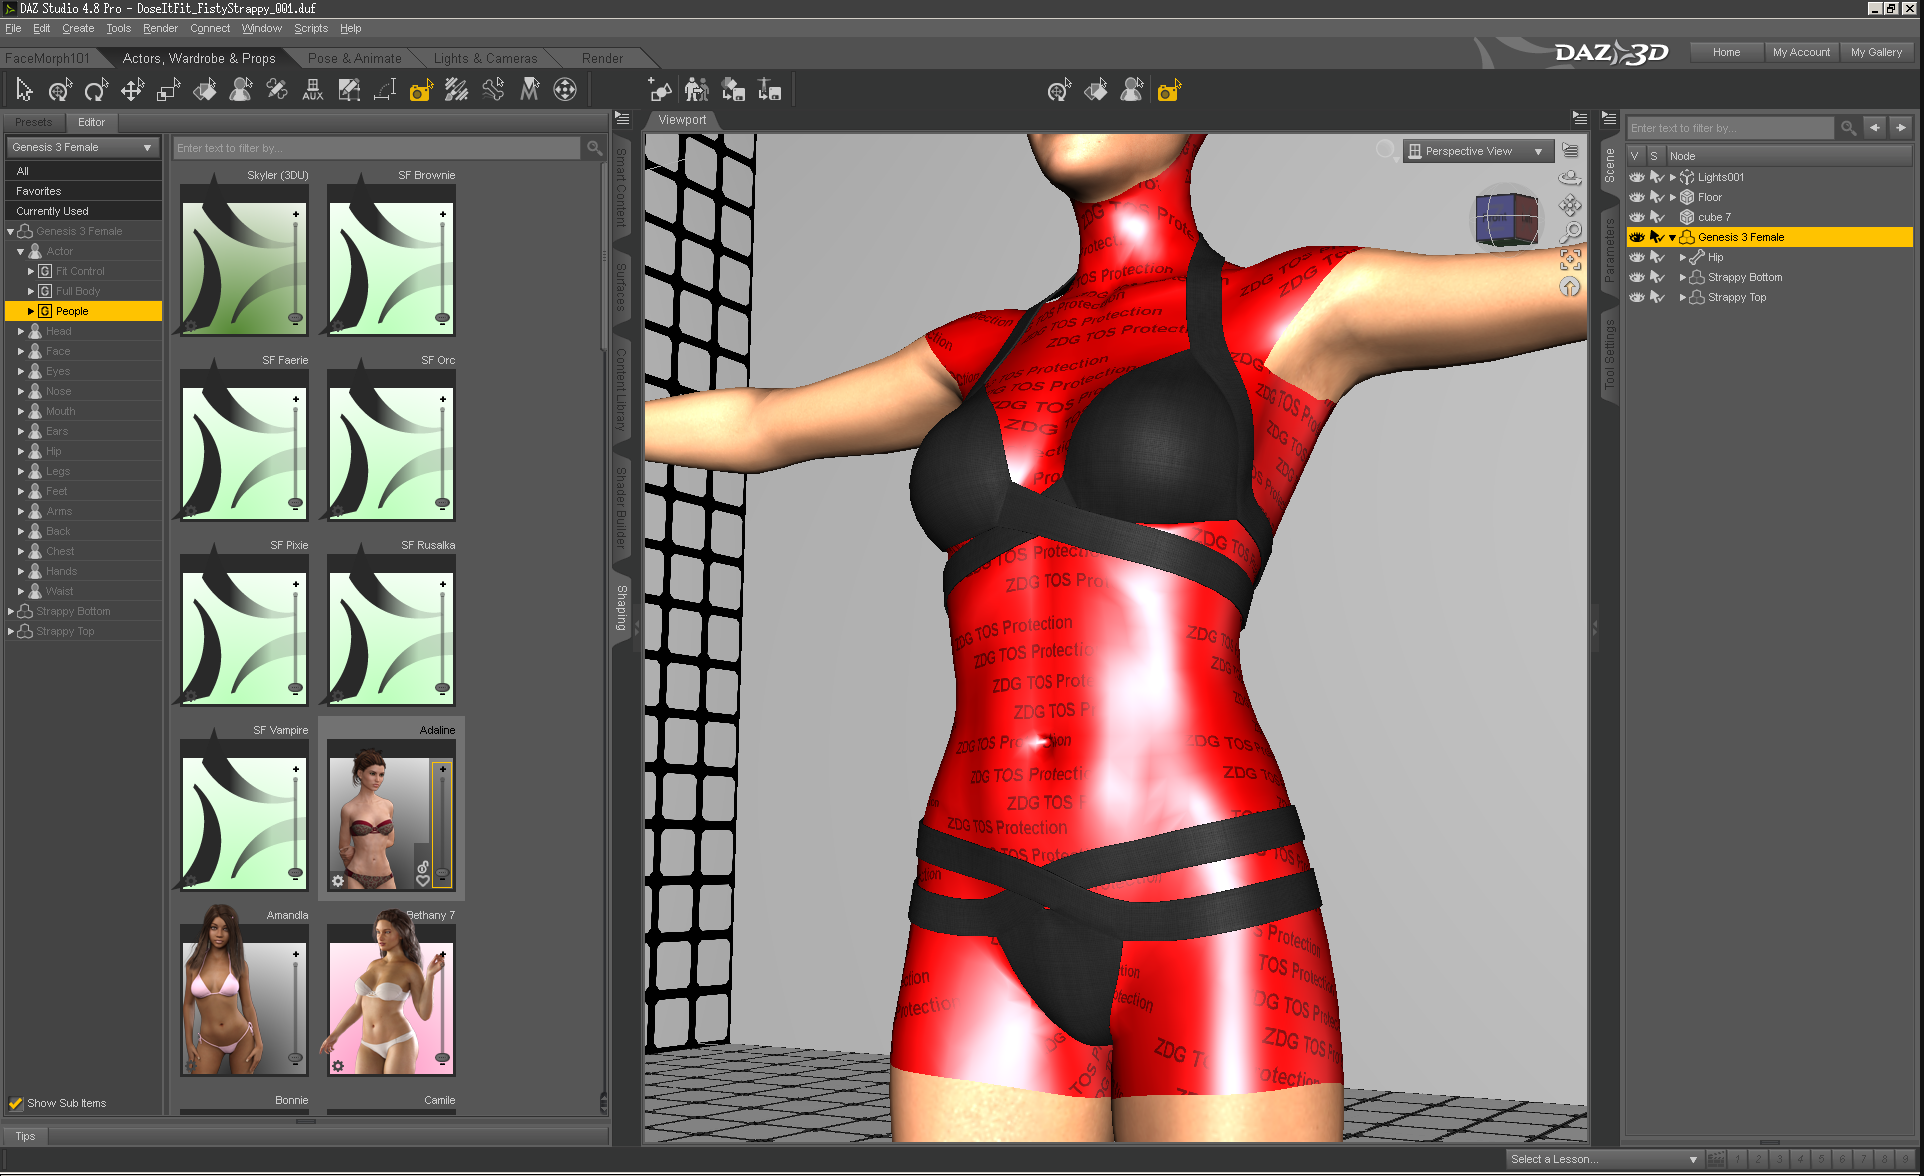Screen dimensions: 1924x1176
Task: Click the viewport frame selection icon
Action: 1570,260
